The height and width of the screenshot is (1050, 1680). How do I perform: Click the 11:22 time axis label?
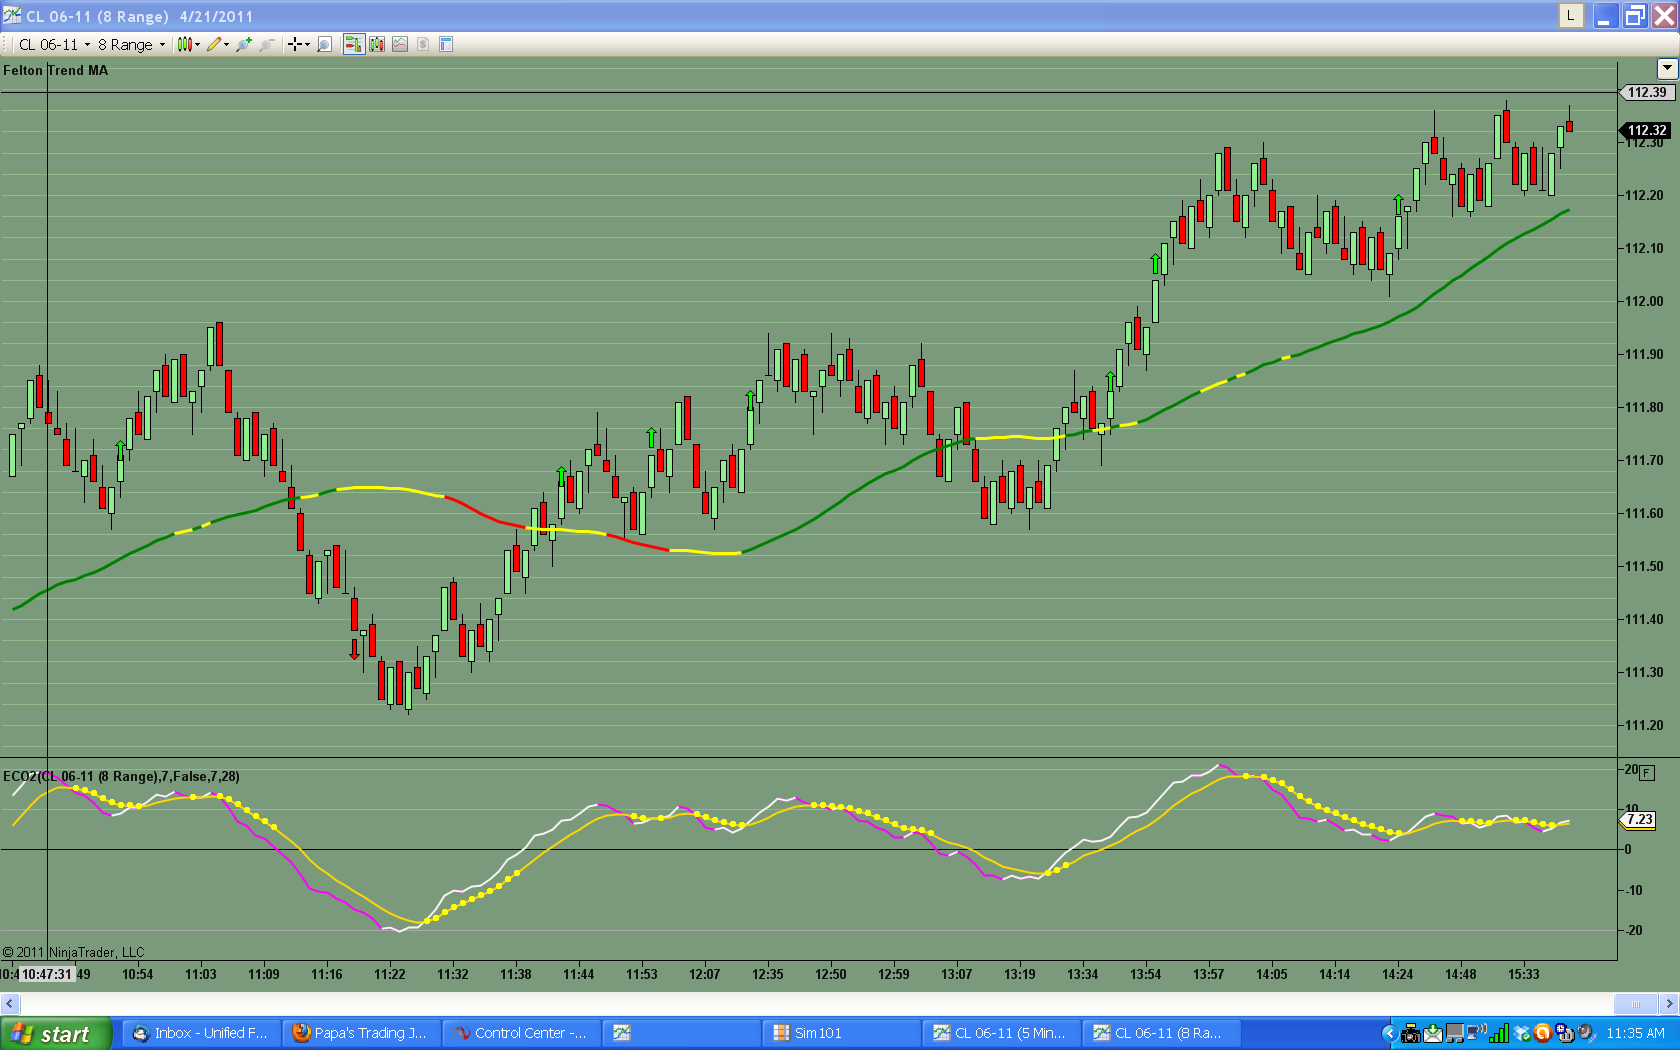[x=390, y=974]
